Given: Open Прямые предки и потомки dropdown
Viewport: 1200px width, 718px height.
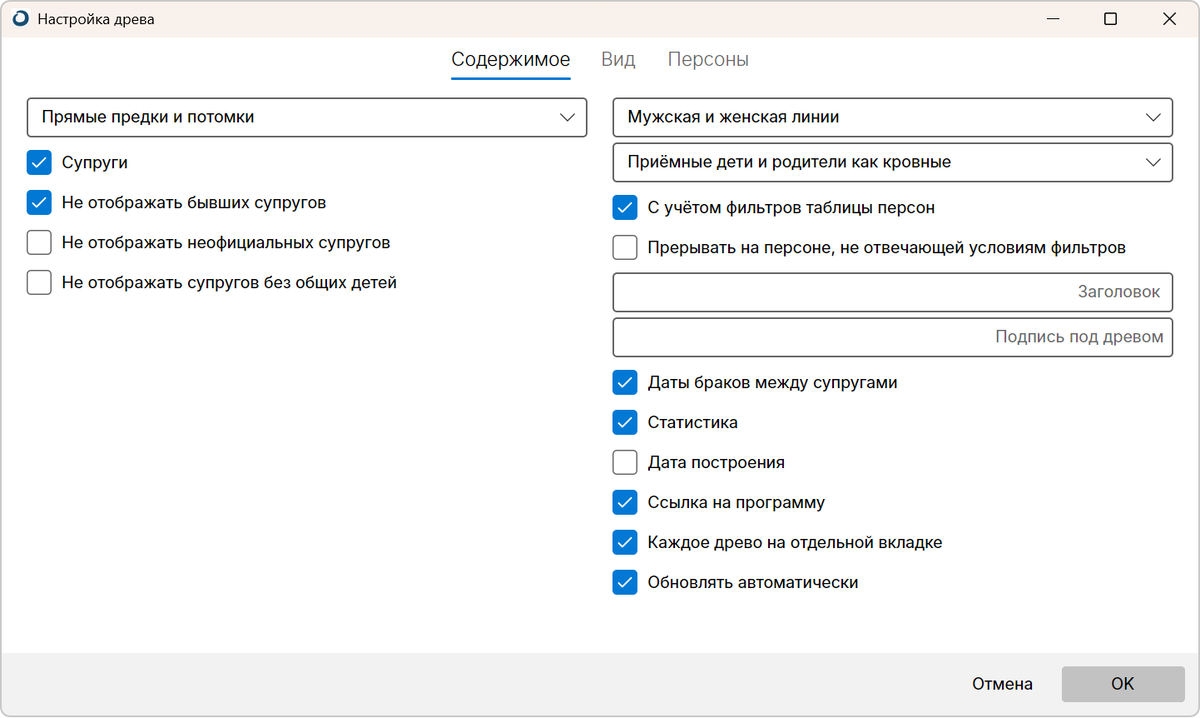Looking at the screenshot, I should pyautogui.click(x=306, y=117).
